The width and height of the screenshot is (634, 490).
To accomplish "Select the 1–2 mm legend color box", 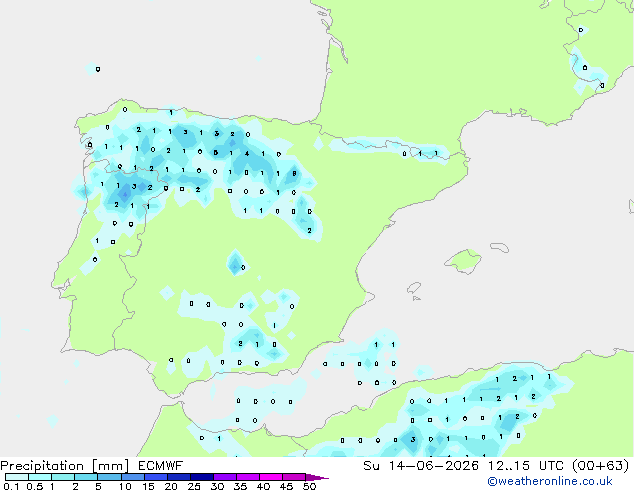I will (63, 477).
